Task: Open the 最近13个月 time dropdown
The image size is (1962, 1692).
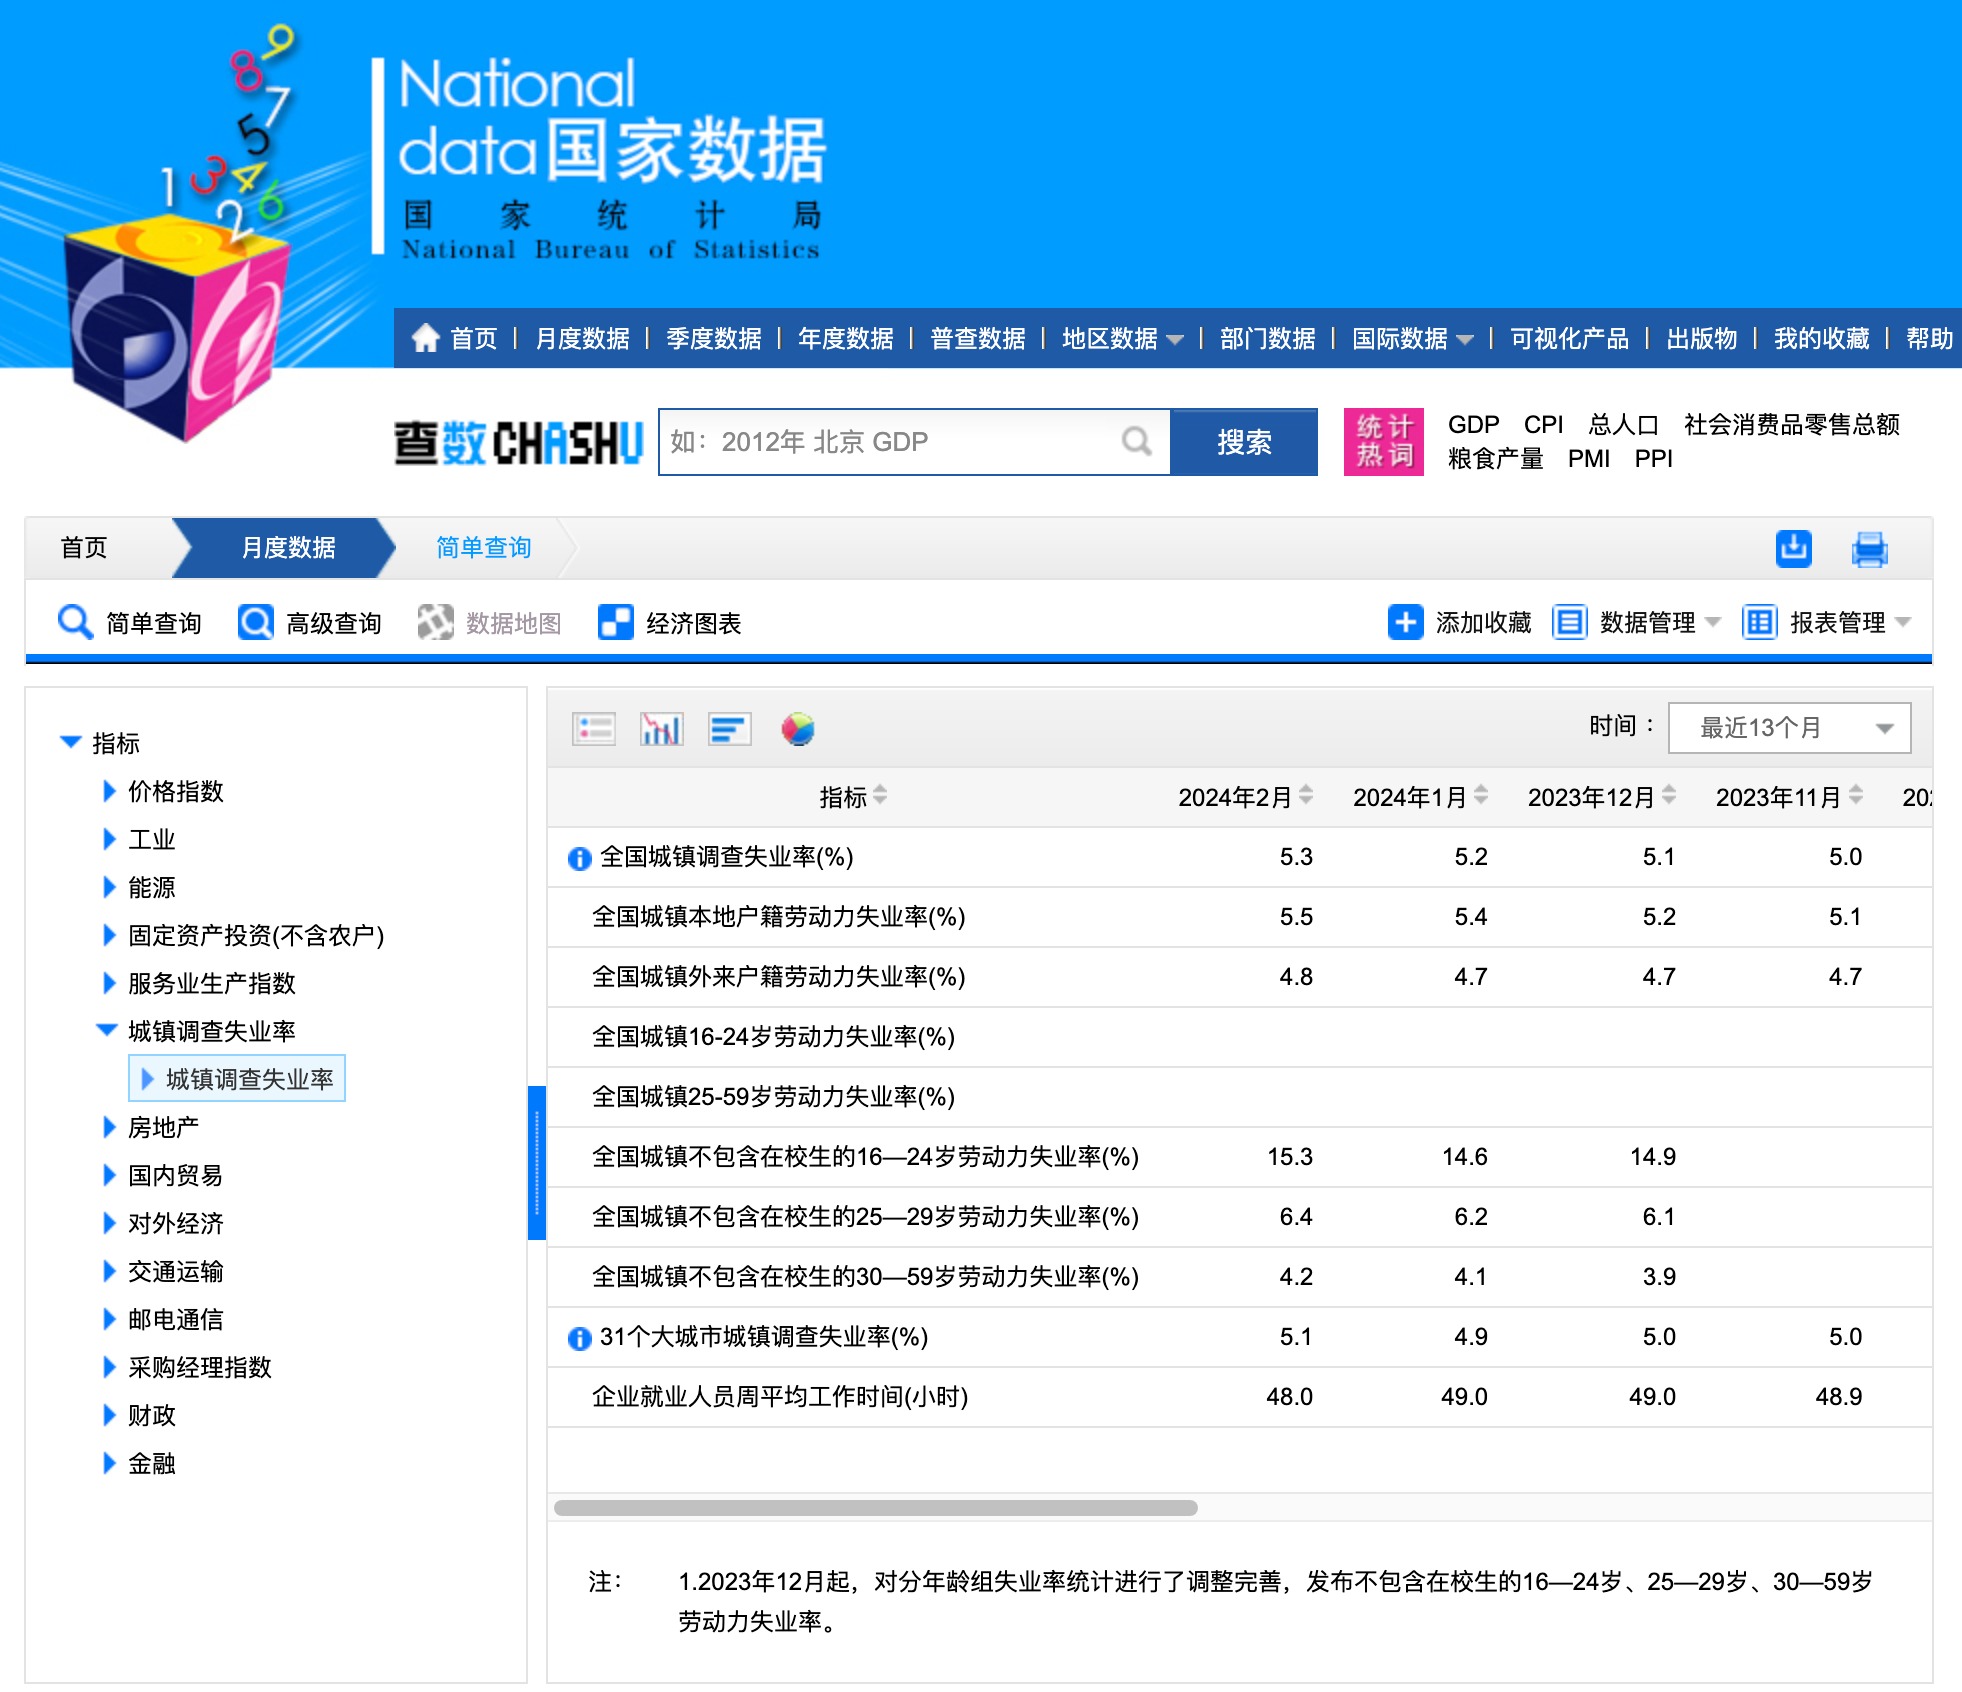Action: (1789, 728)
